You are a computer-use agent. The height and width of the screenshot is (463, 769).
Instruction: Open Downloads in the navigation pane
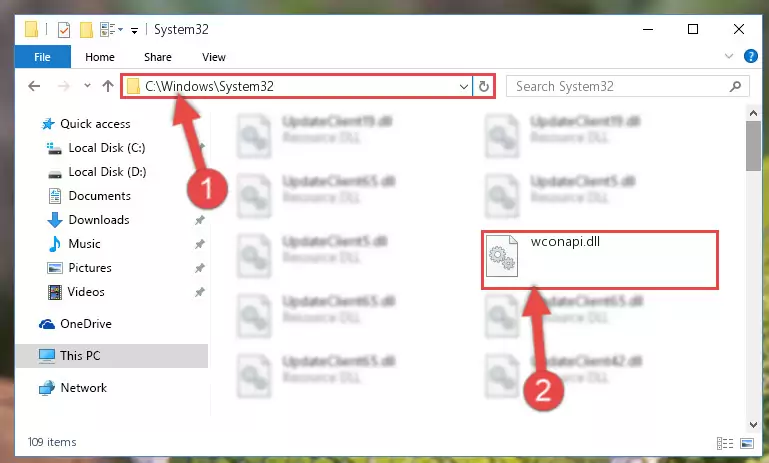pos(99,220)
